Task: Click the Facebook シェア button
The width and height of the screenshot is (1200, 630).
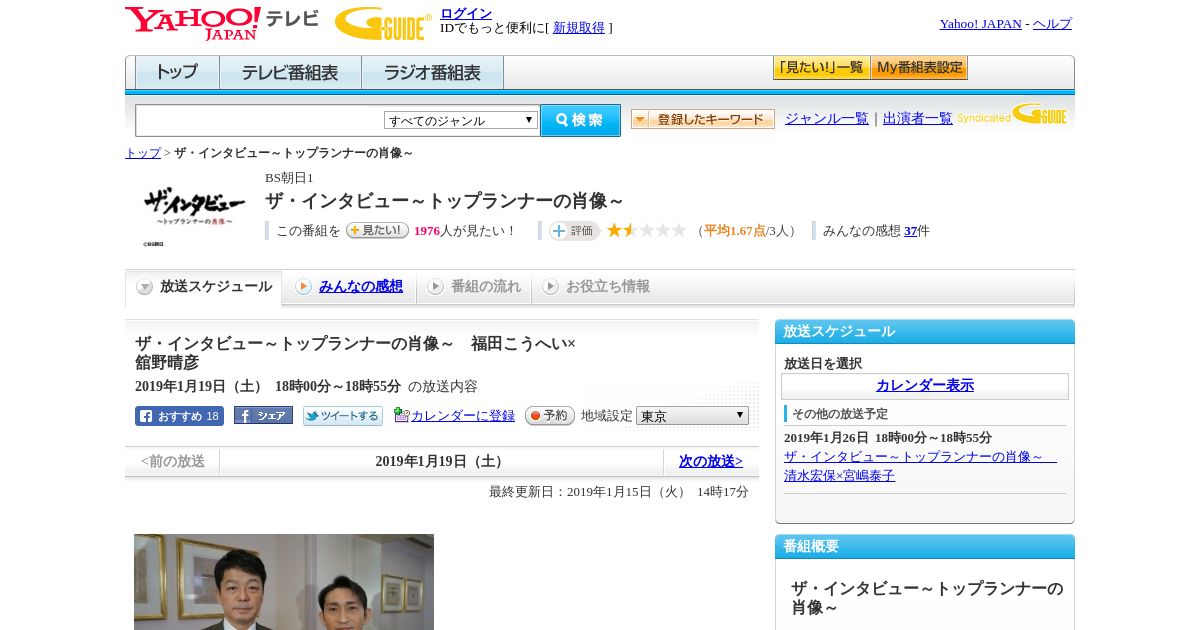Action: point(263,415)
